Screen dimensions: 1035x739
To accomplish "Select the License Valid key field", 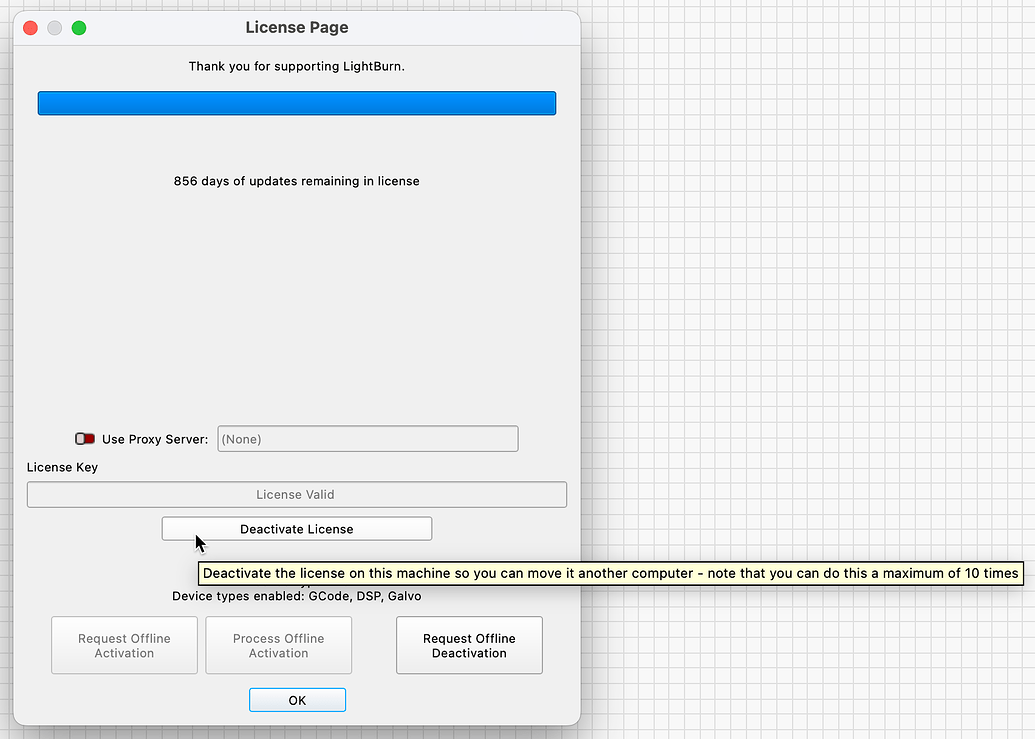I will (x=296, y=494).
